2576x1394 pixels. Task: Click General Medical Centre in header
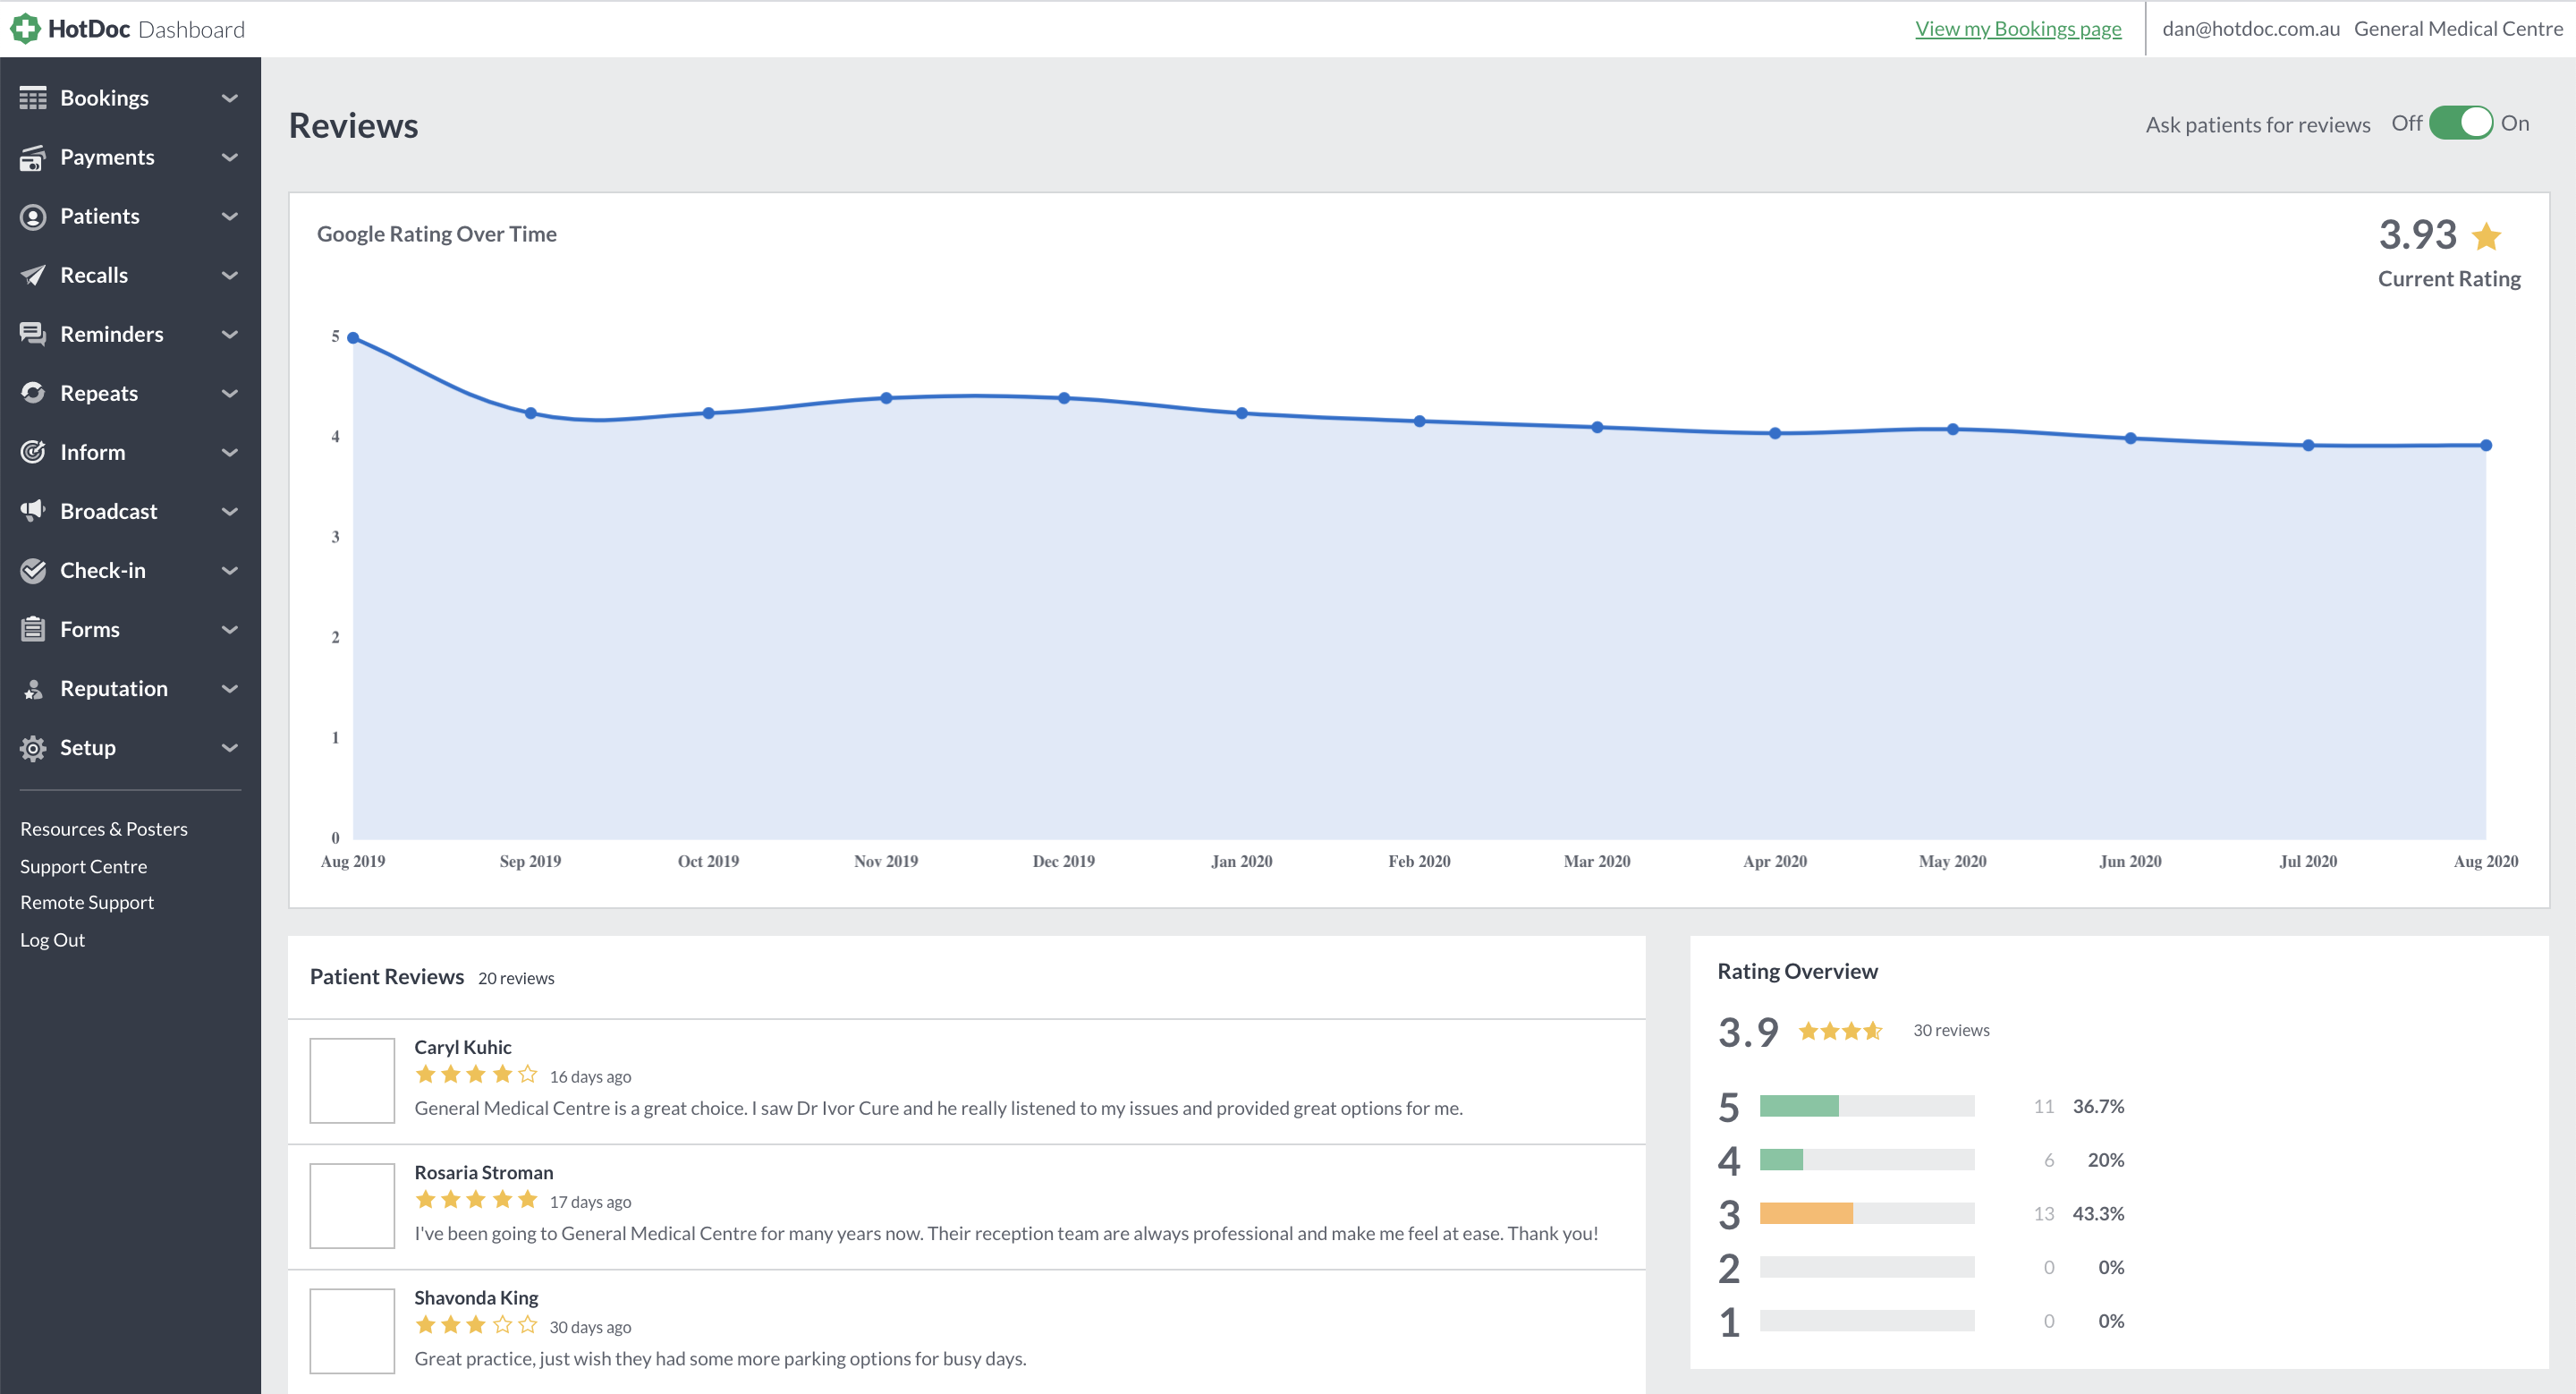[x=2458, y=29]
